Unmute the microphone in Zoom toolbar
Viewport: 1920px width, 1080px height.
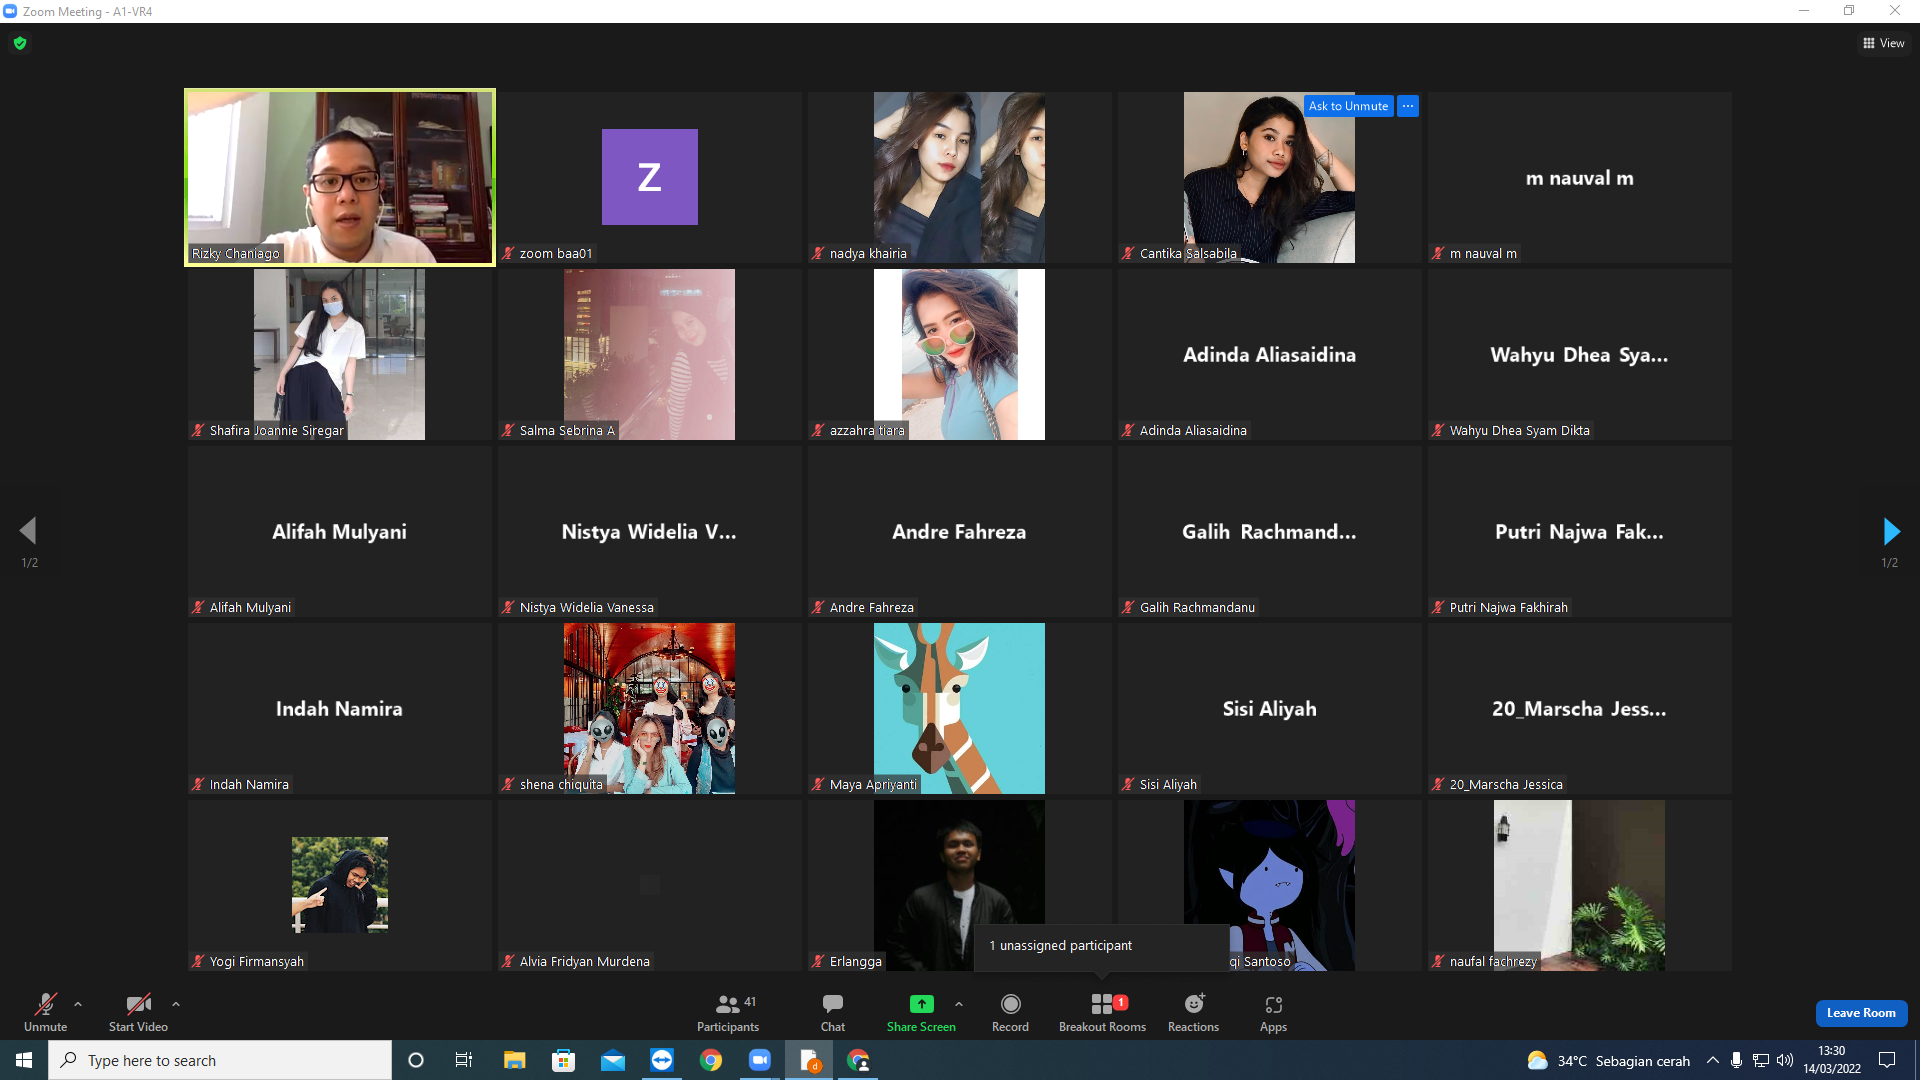point(46,1012)
